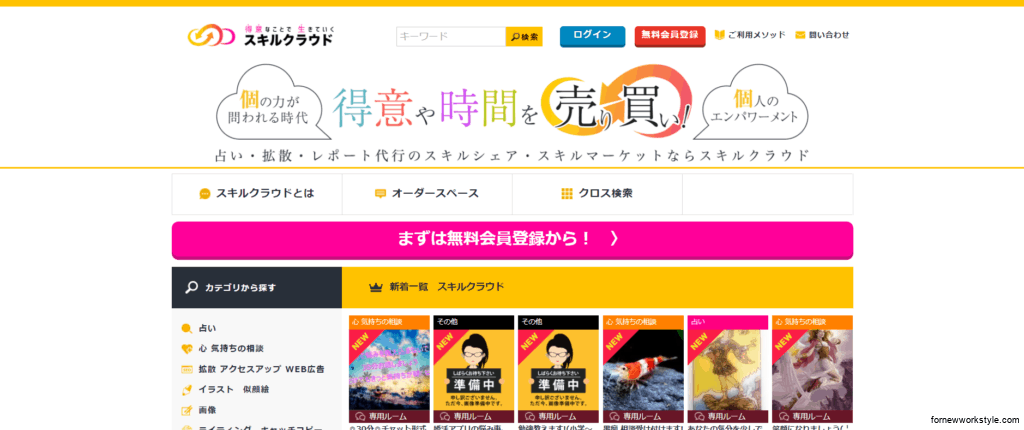
Task: Click the envelope icon beside 問い合わせ
Action: (800, 35)
